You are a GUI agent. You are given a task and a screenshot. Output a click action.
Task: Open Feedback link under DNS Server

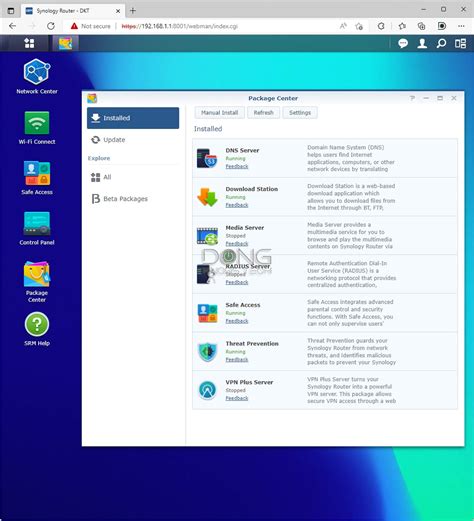click(x=237, y=166)
